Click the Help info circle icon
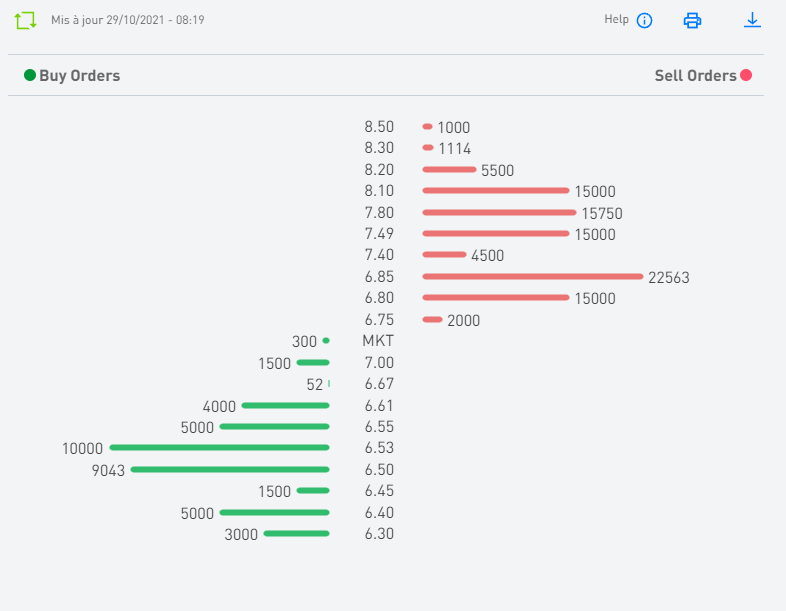 click(644, 20)
